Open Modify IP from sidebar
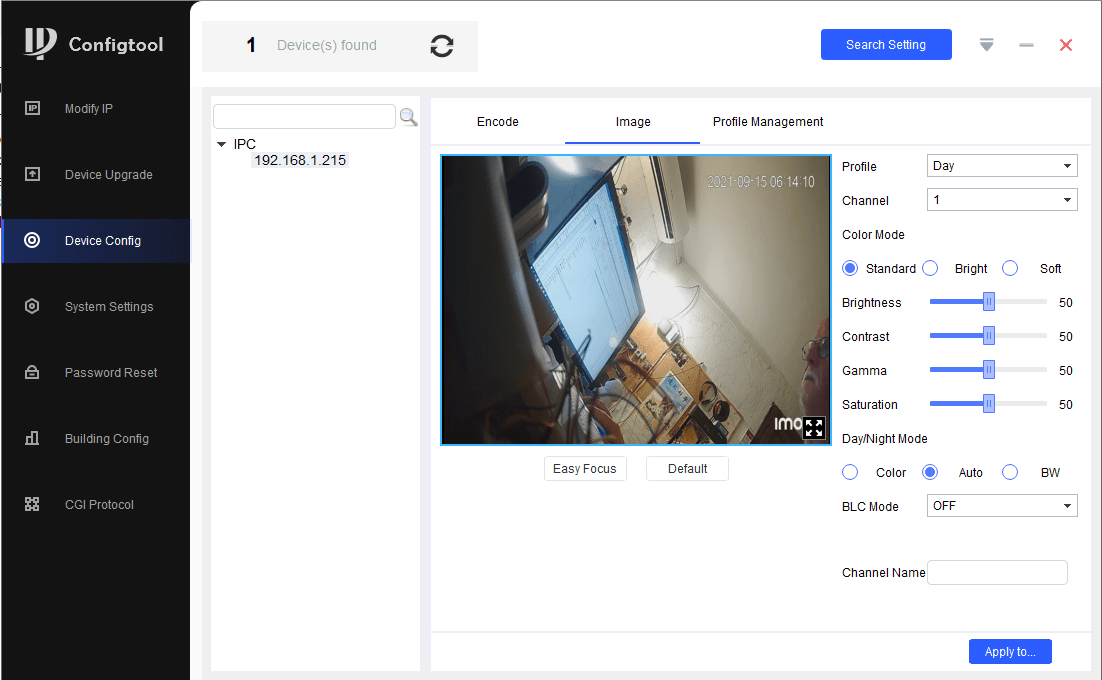Viewport: 1102px width, 680px height. click(95, 109)
